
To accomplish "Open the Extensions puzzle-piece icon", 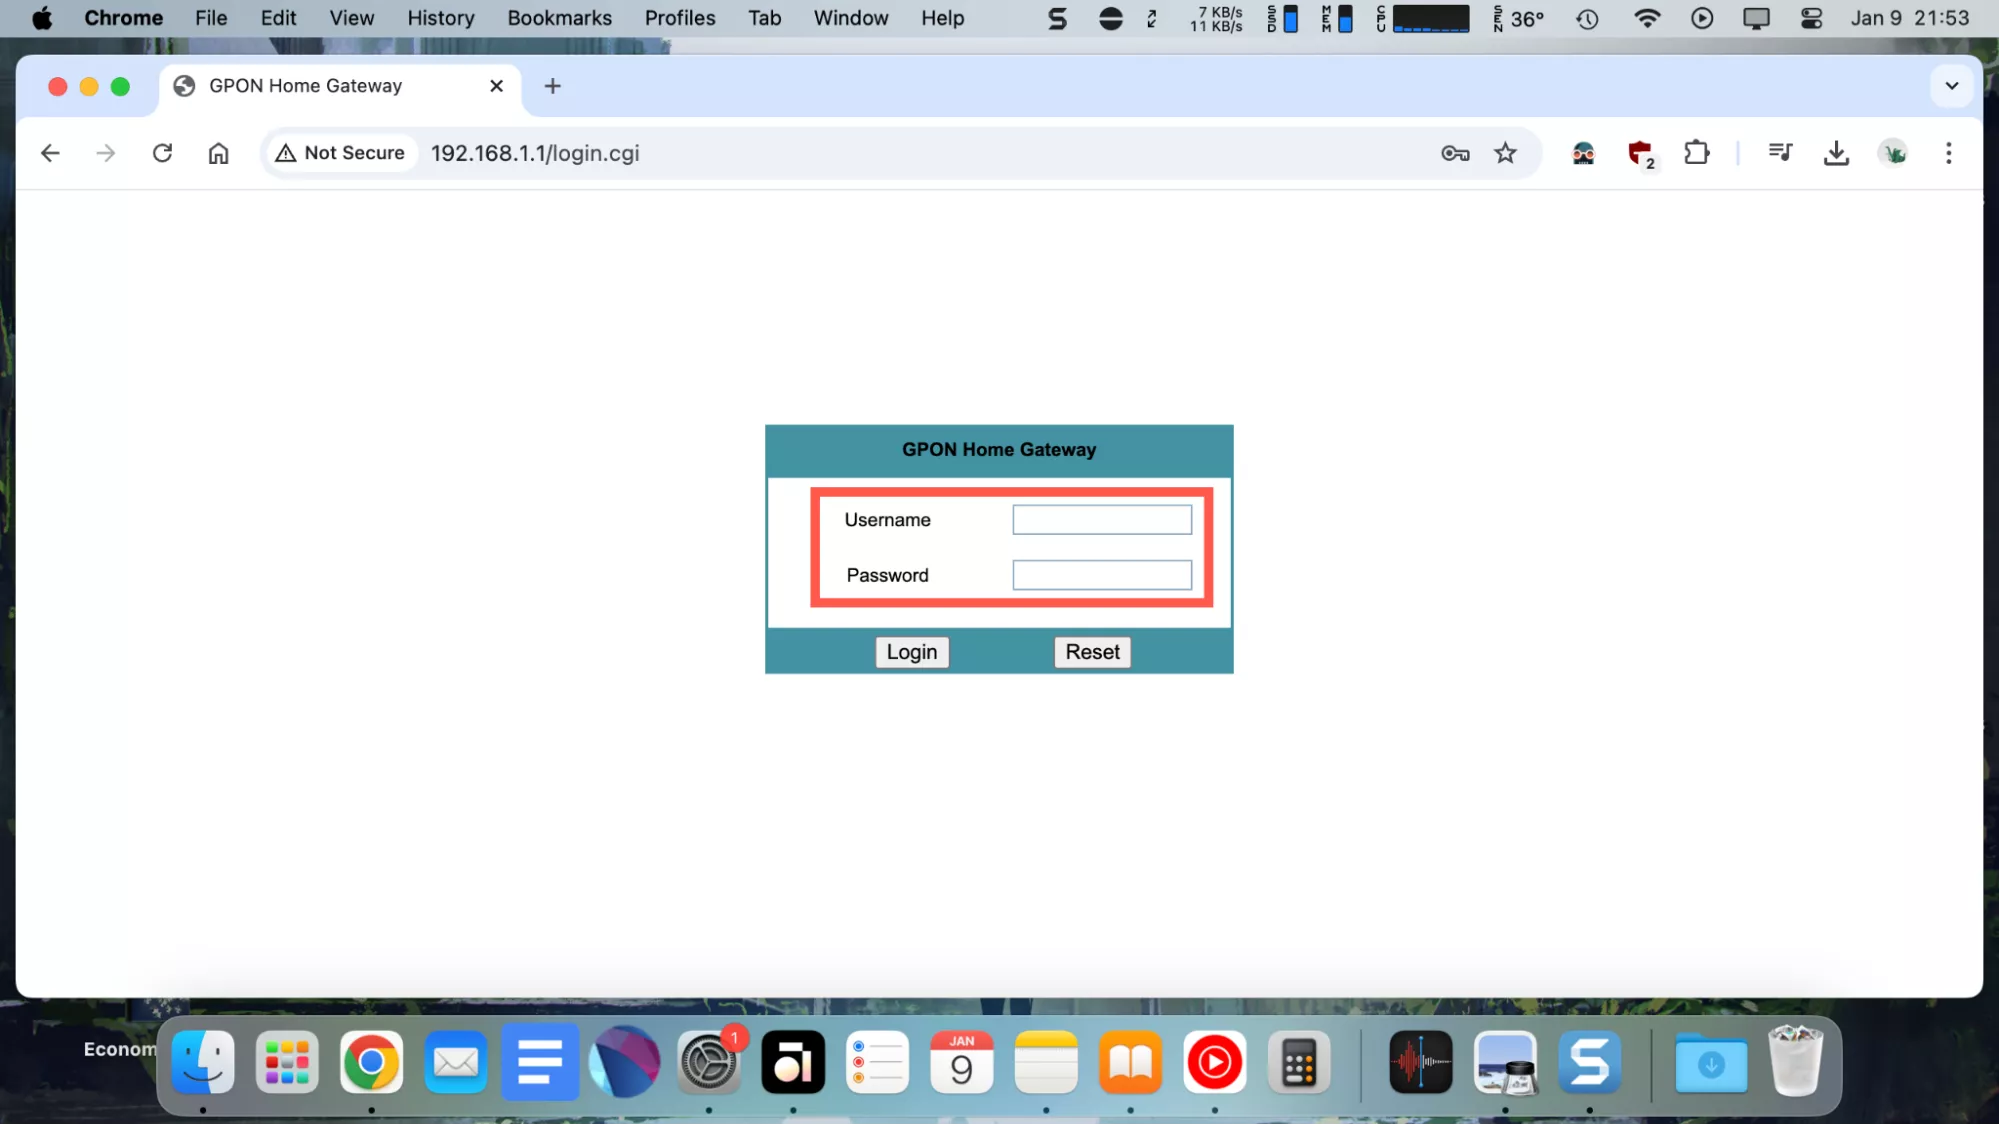I will tap(1697, 153).
